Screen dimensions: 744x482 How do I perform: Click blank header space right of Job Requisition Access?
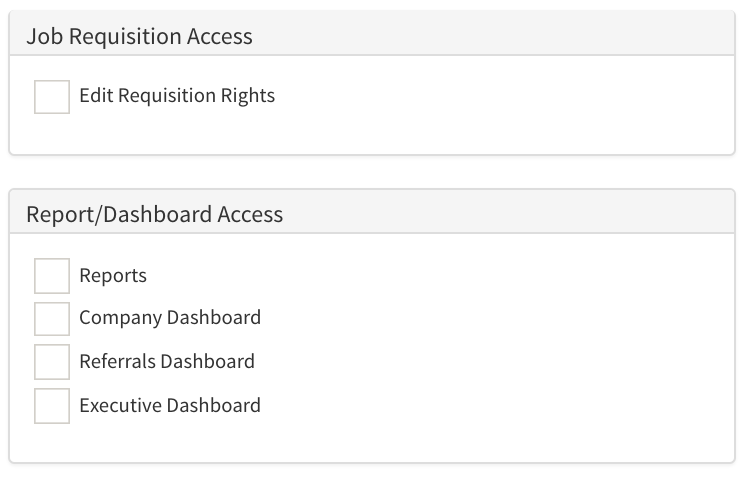pyautogui.click(x=500, y=37)
